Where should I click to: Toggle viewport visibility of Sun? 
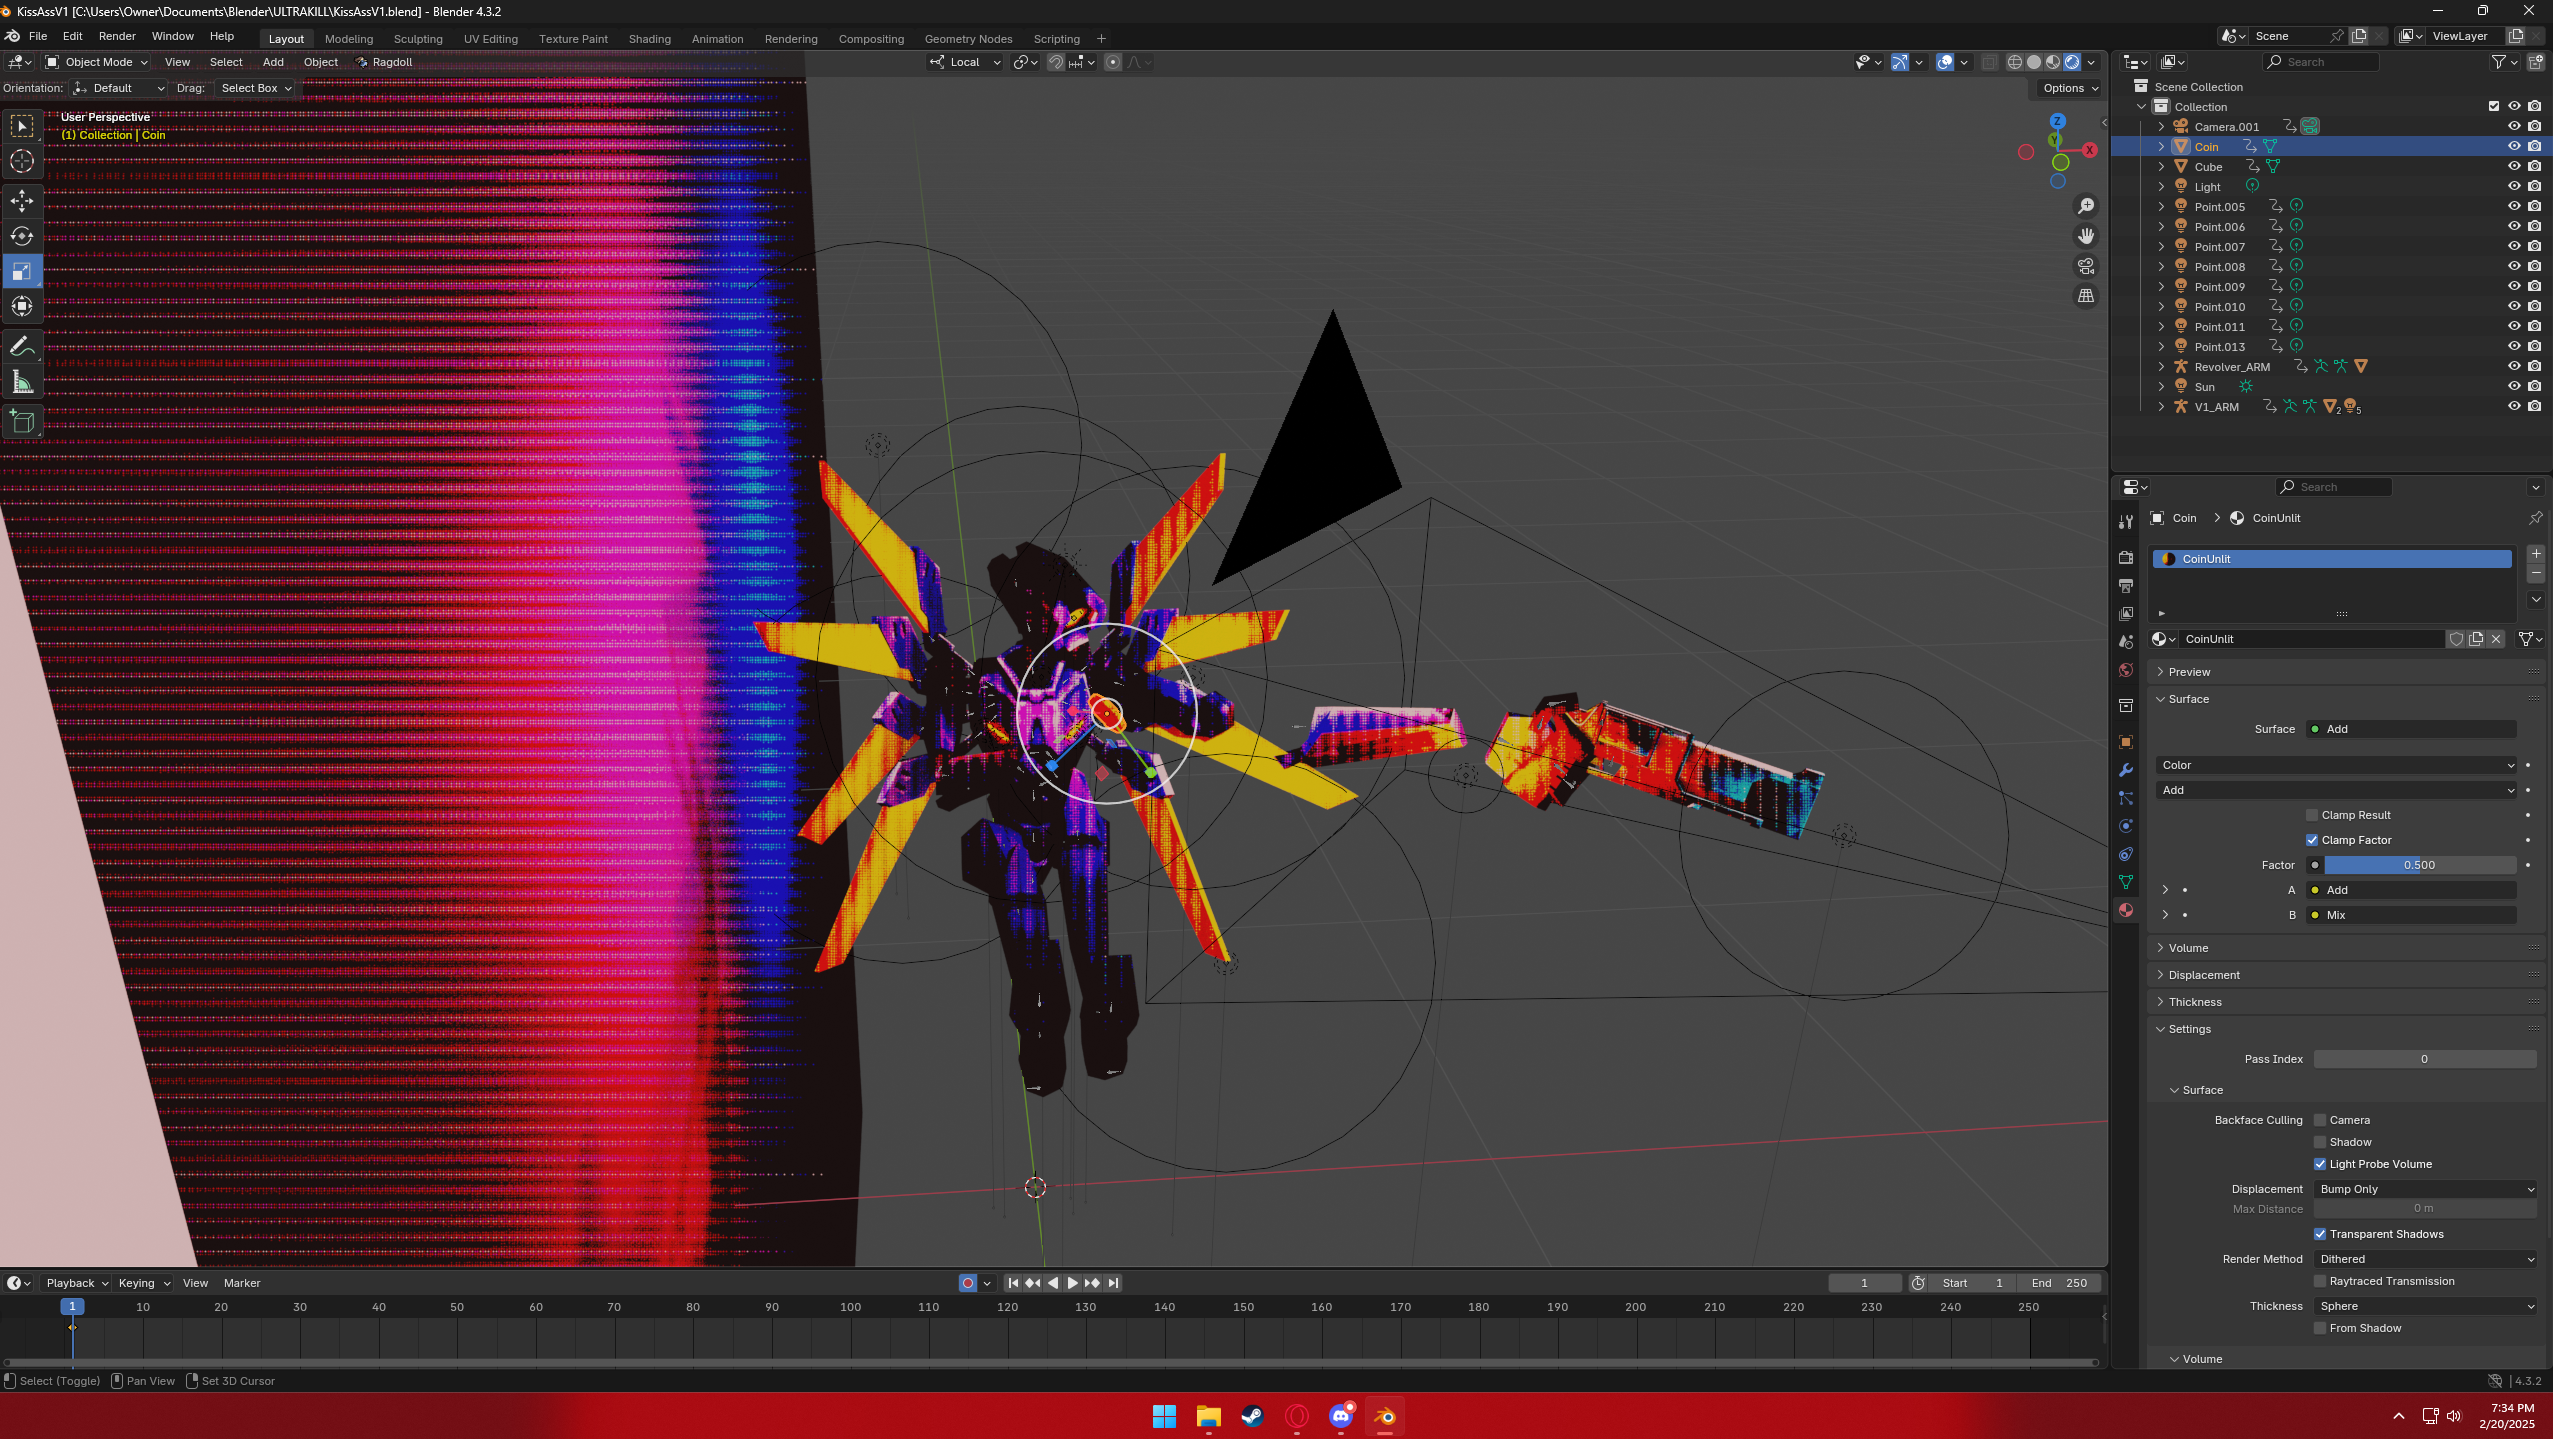tap(2514, 386)
